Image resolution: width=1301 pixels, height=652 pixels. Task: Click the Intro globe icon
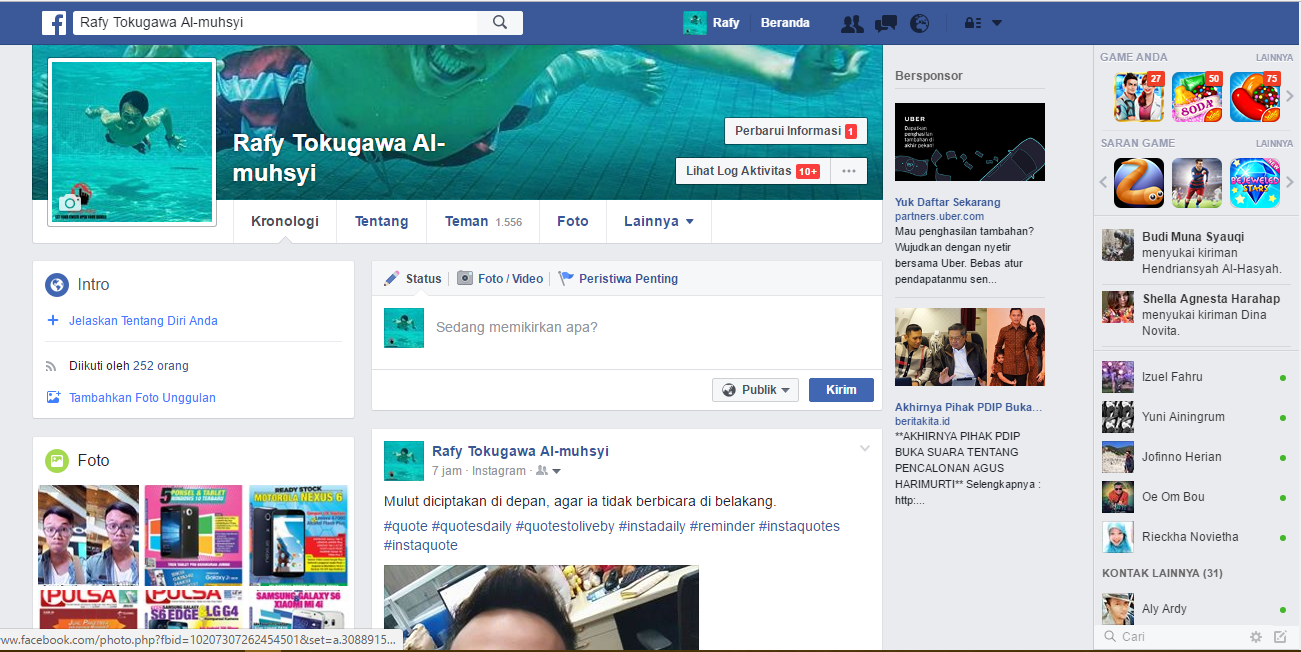coord(57,285)
